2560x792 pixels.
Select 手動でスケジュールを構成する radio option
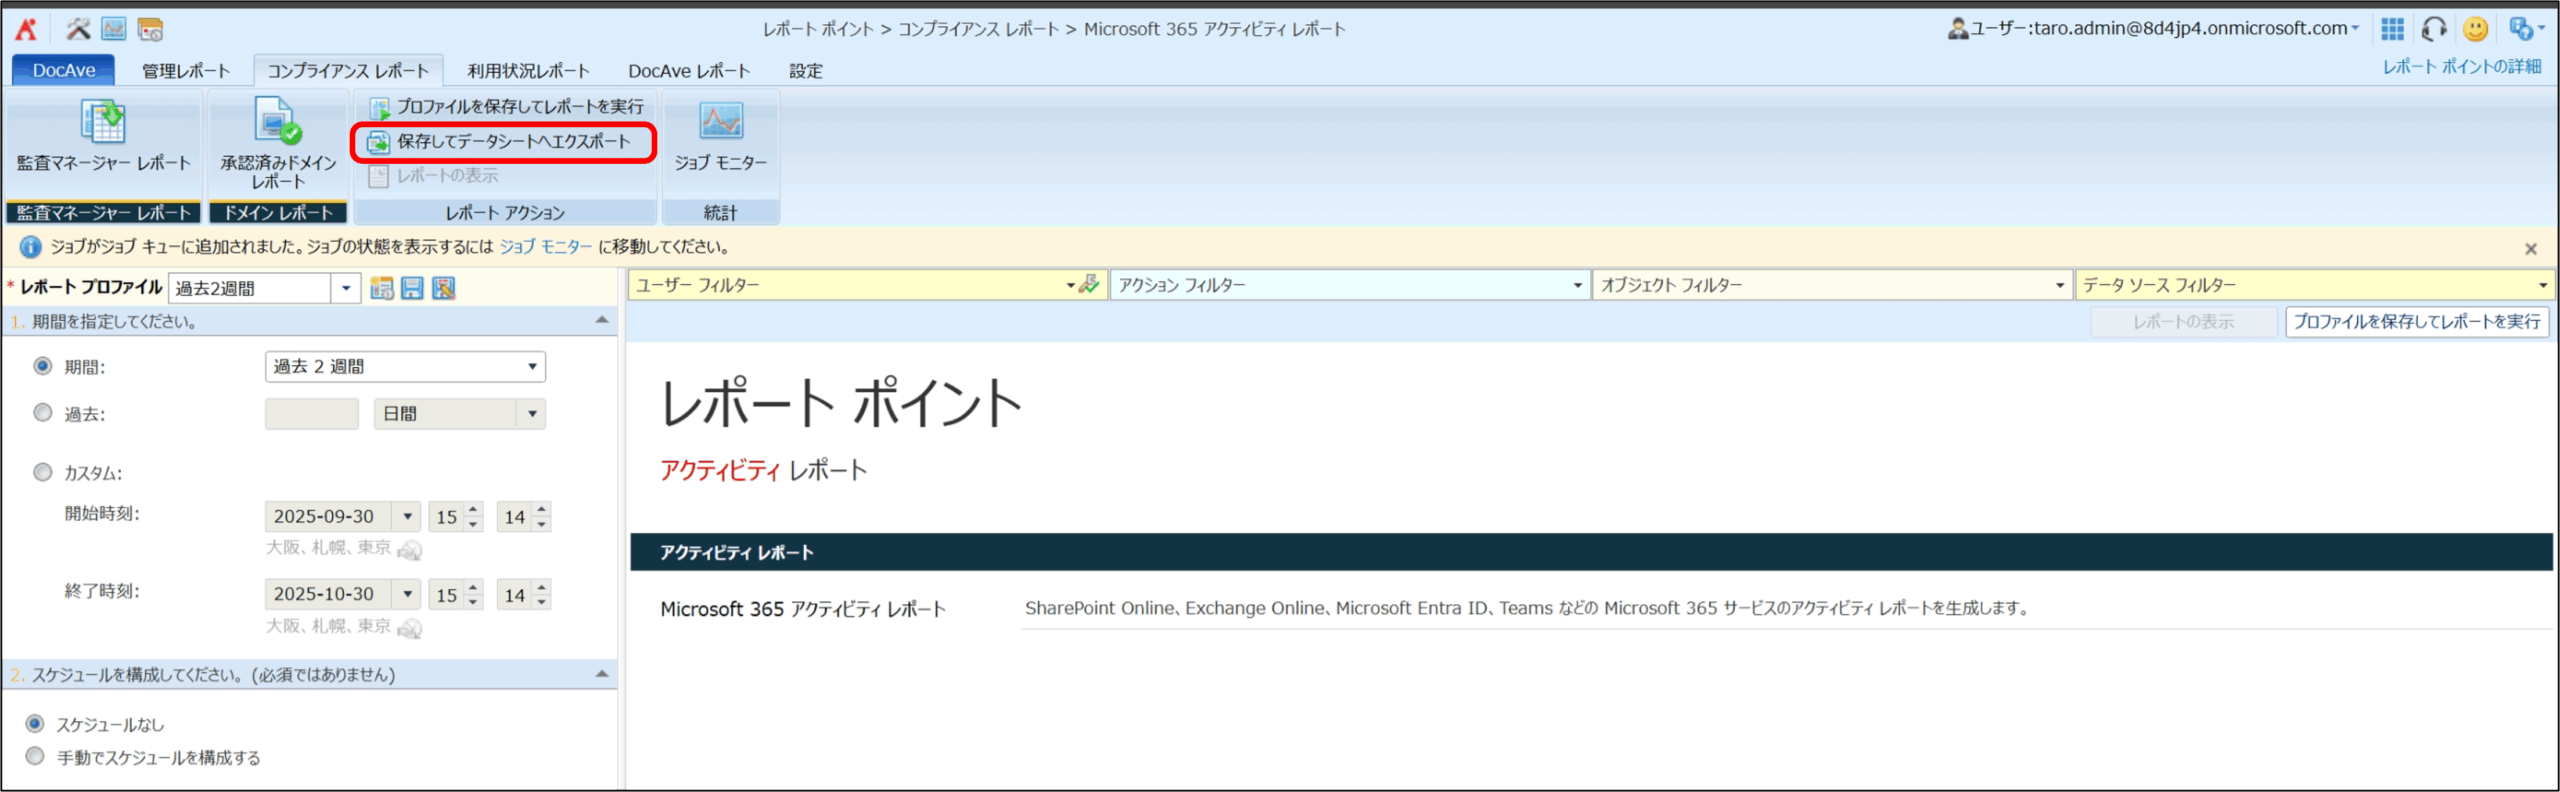(x=36, y=756)
